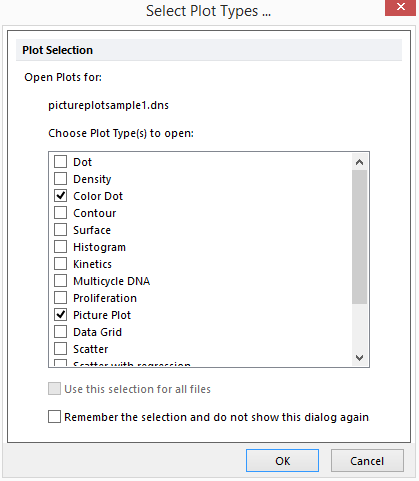Check the Dot plot type checkbox
This screenshot has width=419, height=481.
click(x=60, y=162)
